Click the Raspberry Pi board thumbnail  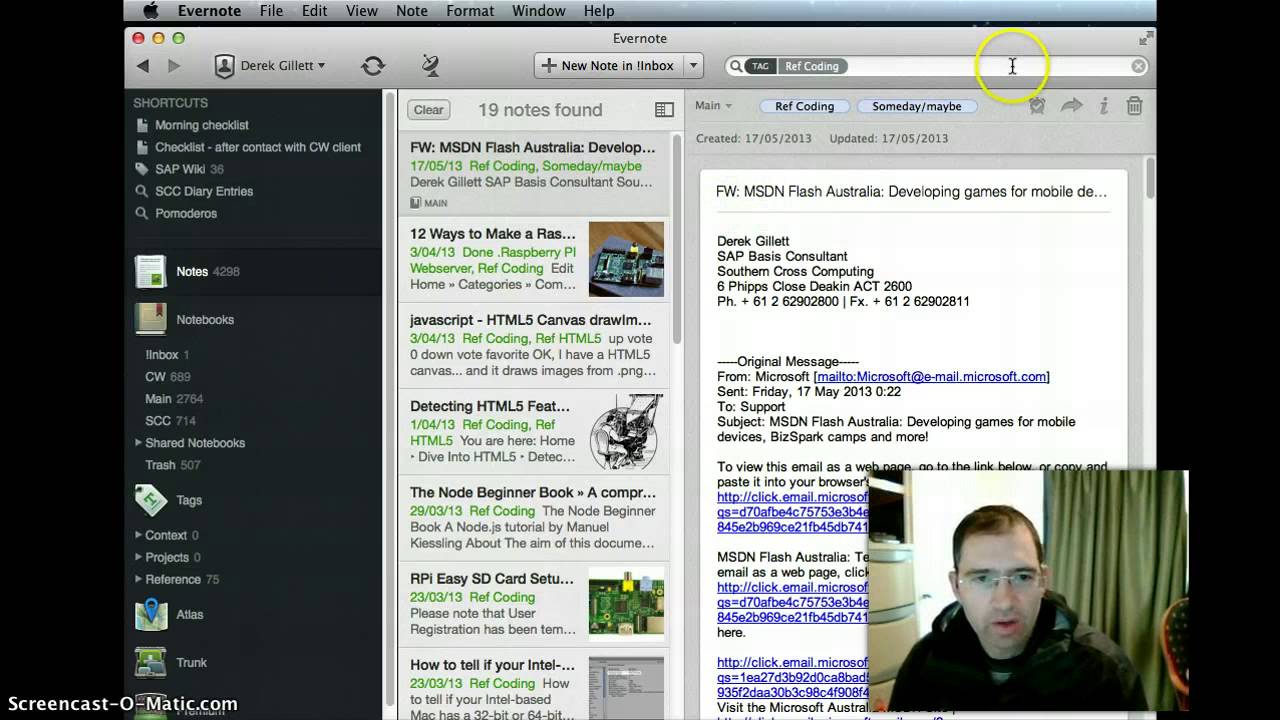[626, 260]
